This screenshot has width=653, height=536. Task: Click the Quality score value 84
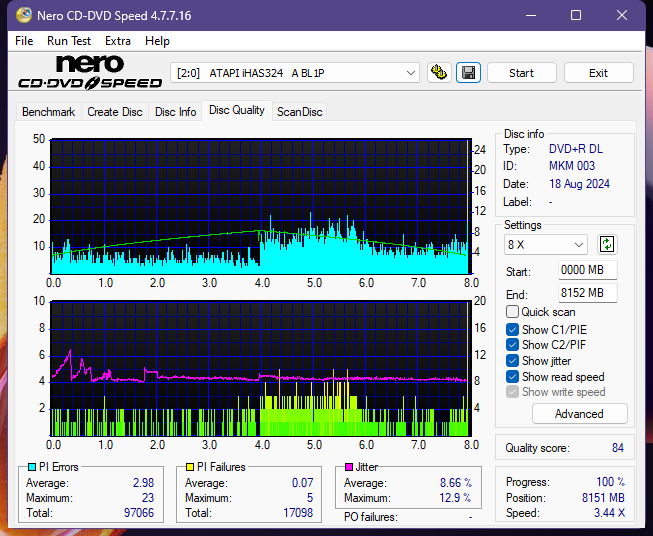(x=618, y=448)
